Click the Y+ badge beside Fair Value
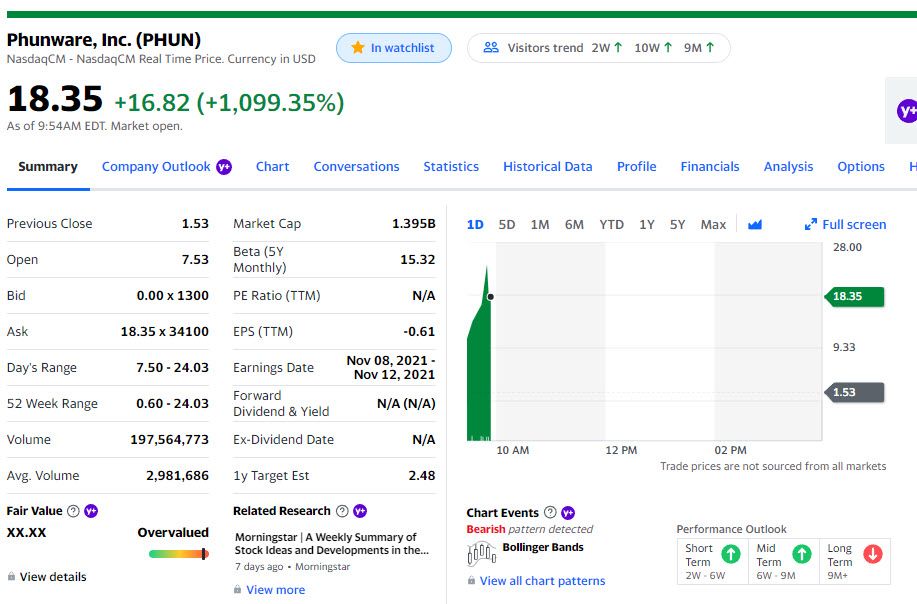Image resolution: width=917 pixels, height=604 pixels. [91, 511]
